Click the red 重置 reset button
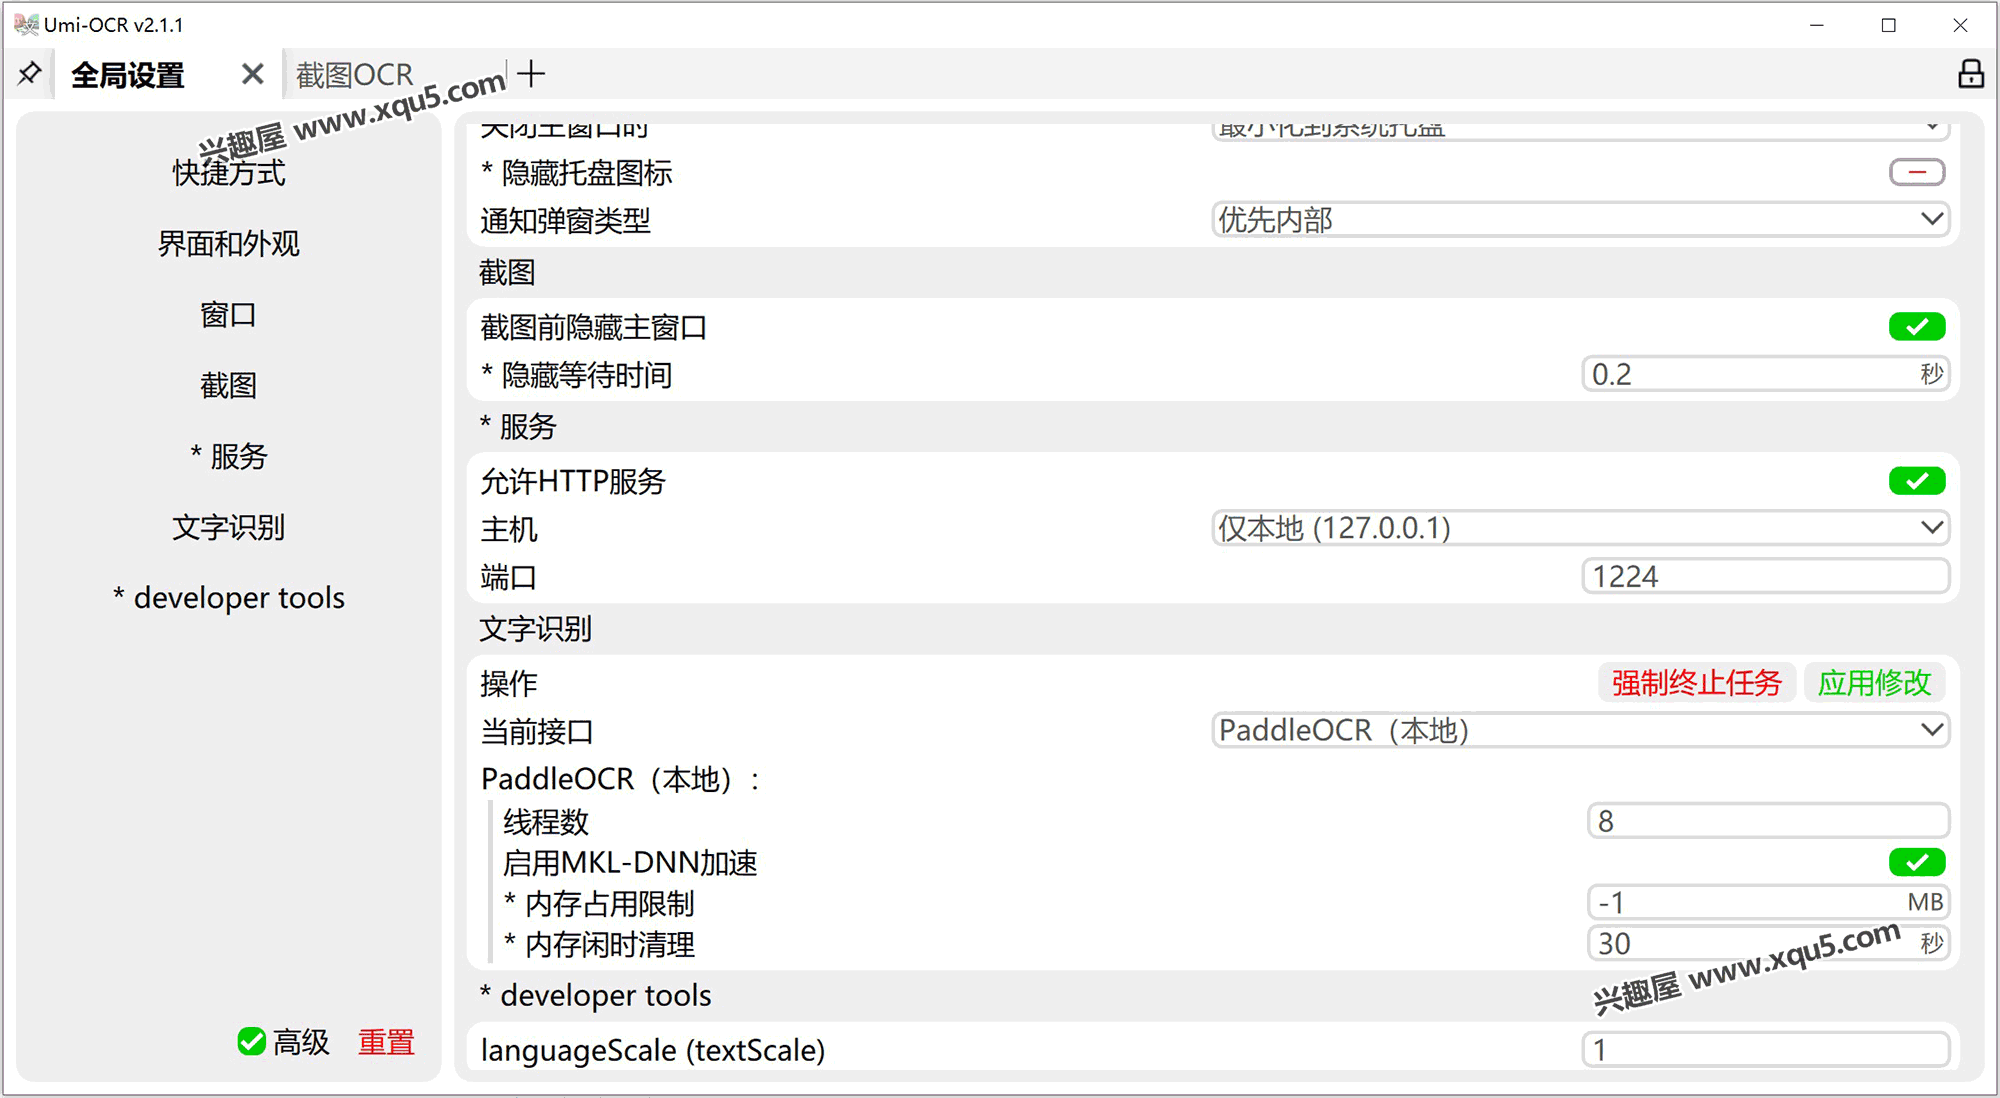The image size is (2000, 1098). [386, 1042]
